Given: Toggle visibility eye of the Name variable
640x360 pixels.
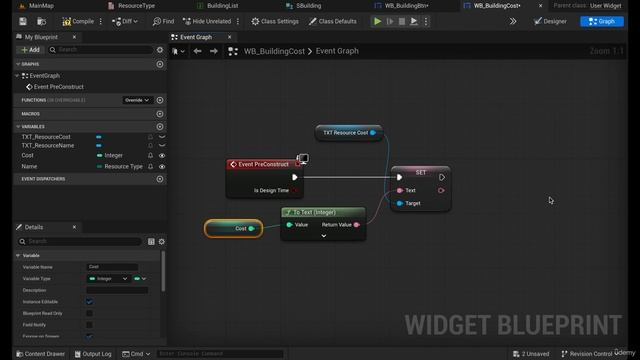Looking at the screenshot, I should click(162, 167).
